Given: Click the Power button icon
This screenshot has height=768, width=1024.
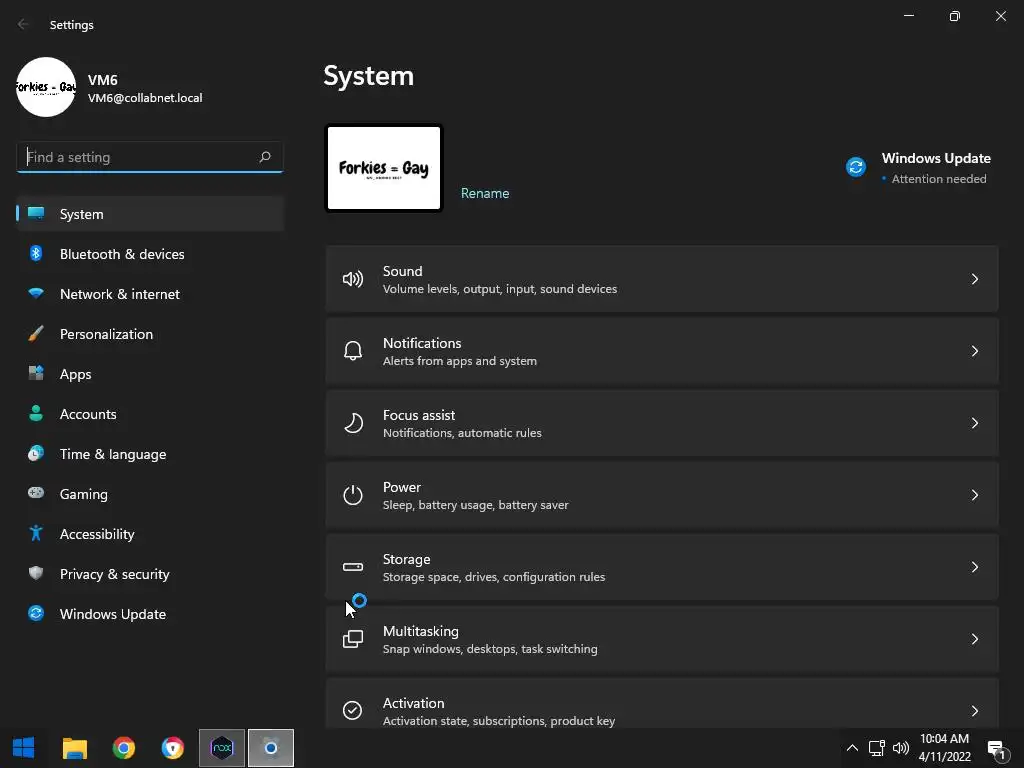Looking at the screenshot, I should pyautogui.click(x=353, y=495).
